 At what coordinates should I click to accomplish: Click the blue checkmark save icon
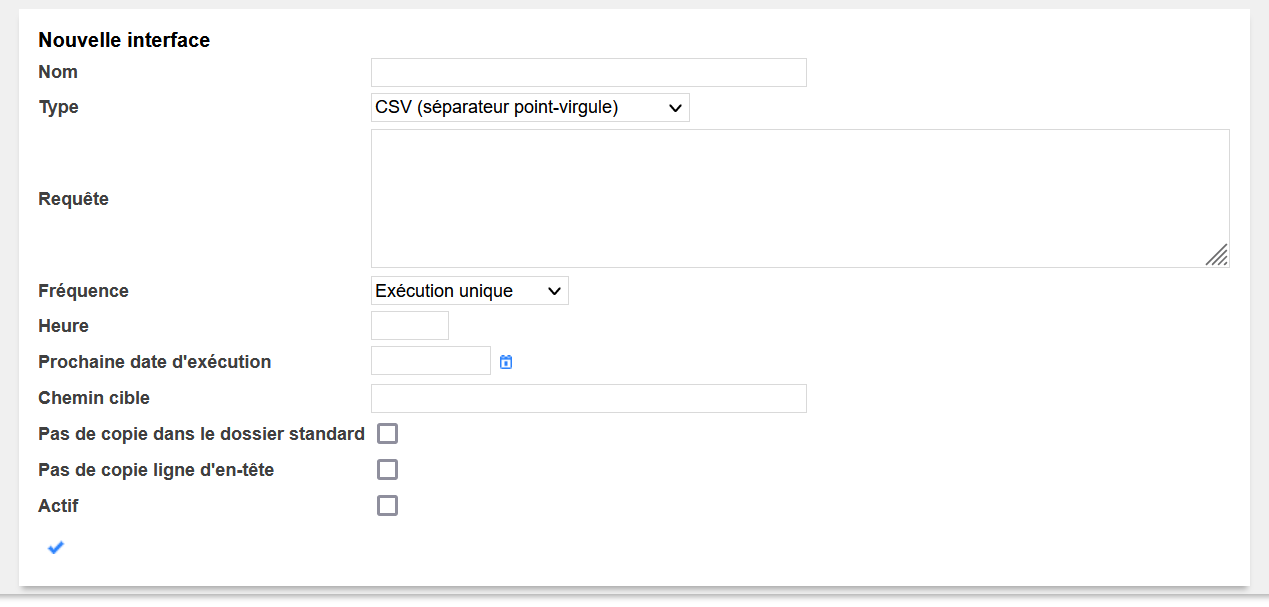pyautogui.click(x=56, y=547)
